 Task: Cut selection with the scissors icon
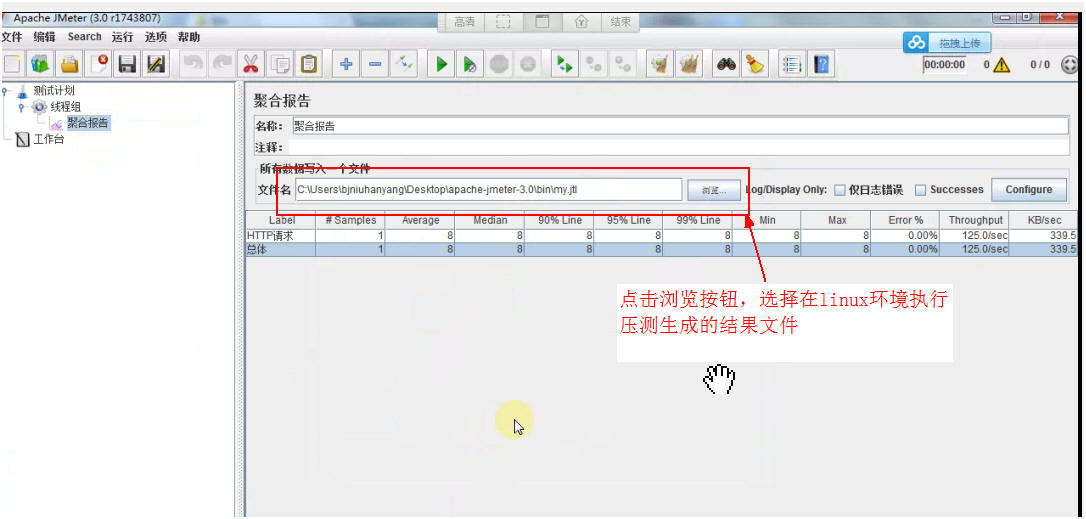point(251,65)
